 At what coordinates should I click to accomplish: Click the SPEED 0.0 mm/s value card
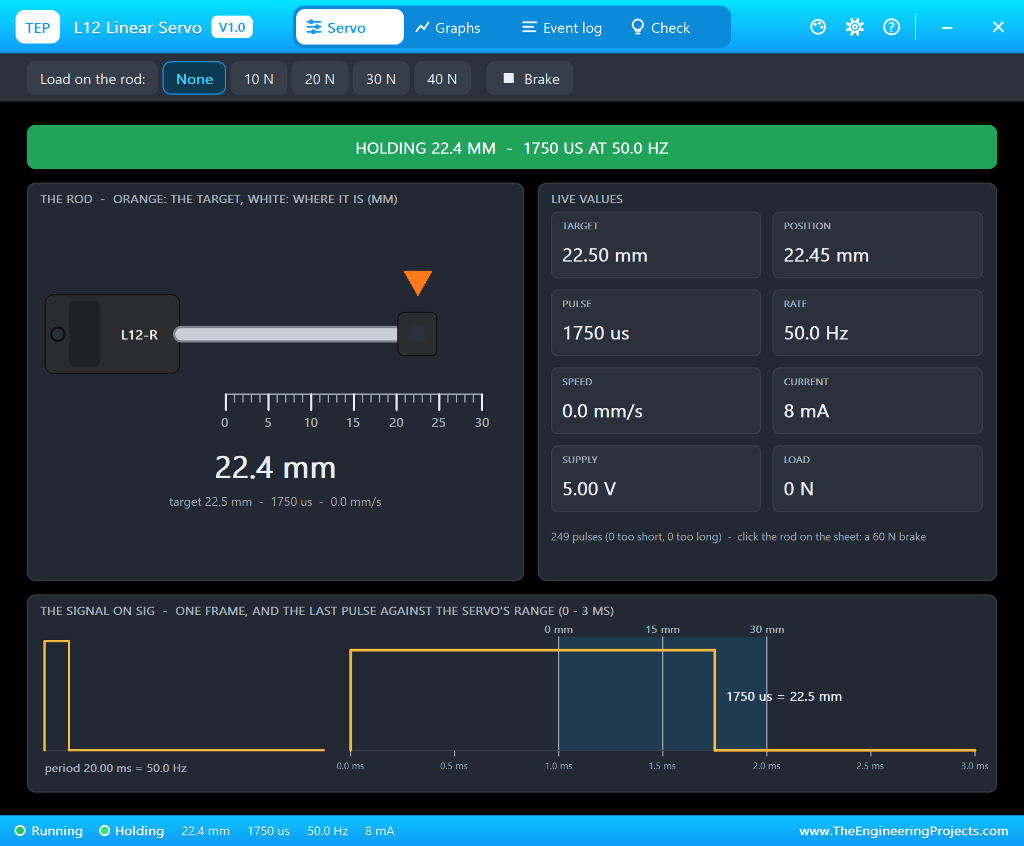pyautogui.click(x=656, y=400)
